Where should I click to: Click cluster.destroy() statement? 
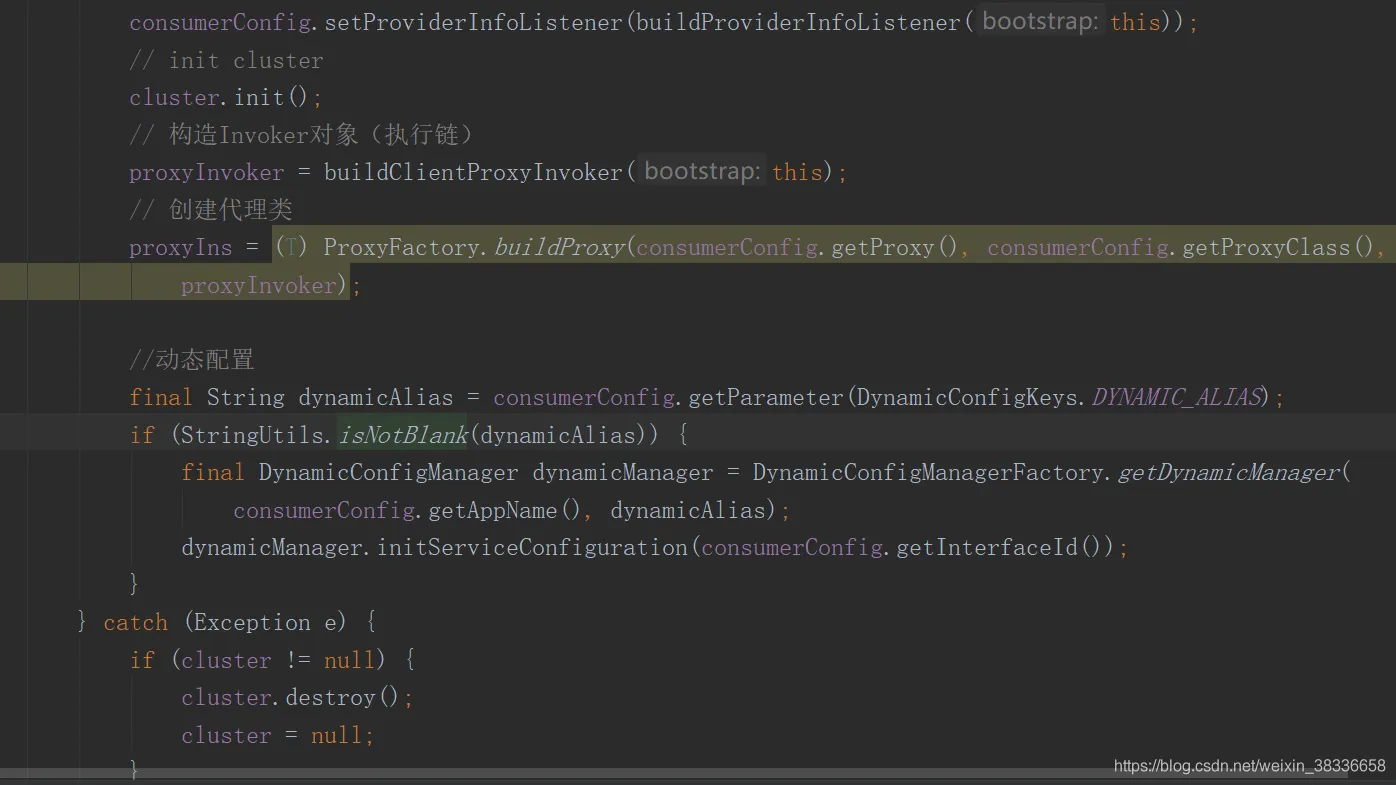297,697
